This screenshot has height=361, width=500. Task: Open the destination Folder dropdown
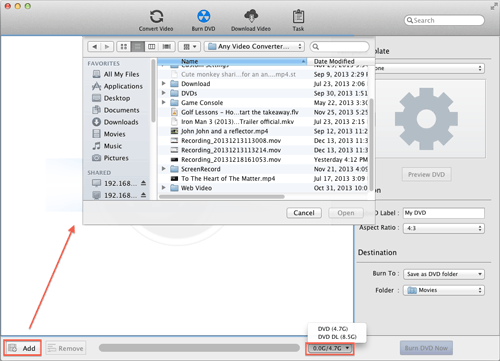pyautogui.click(x=444, y=290)
